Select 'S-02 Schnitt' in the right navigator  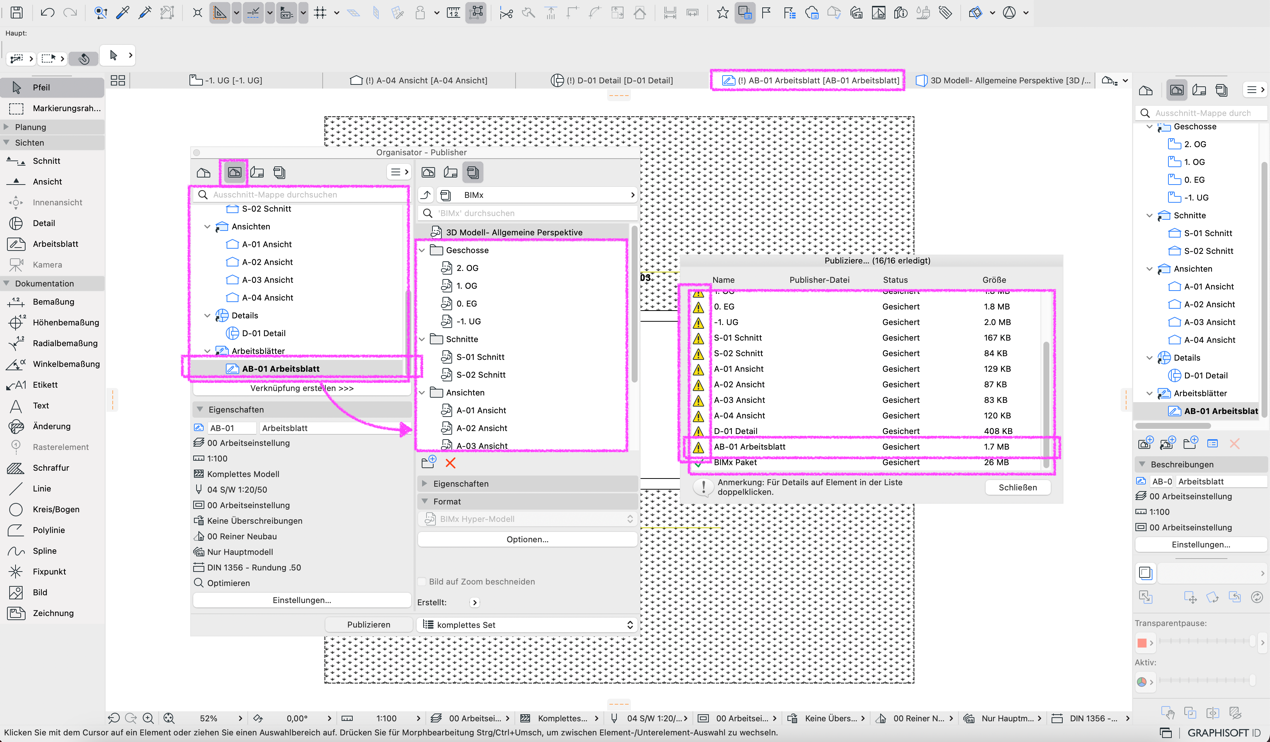tap(1208, 251)
